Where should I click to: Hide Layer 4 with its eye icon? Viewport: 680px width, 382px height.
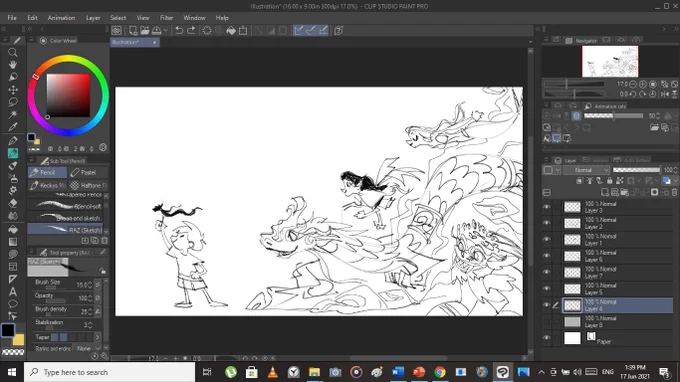546,305
